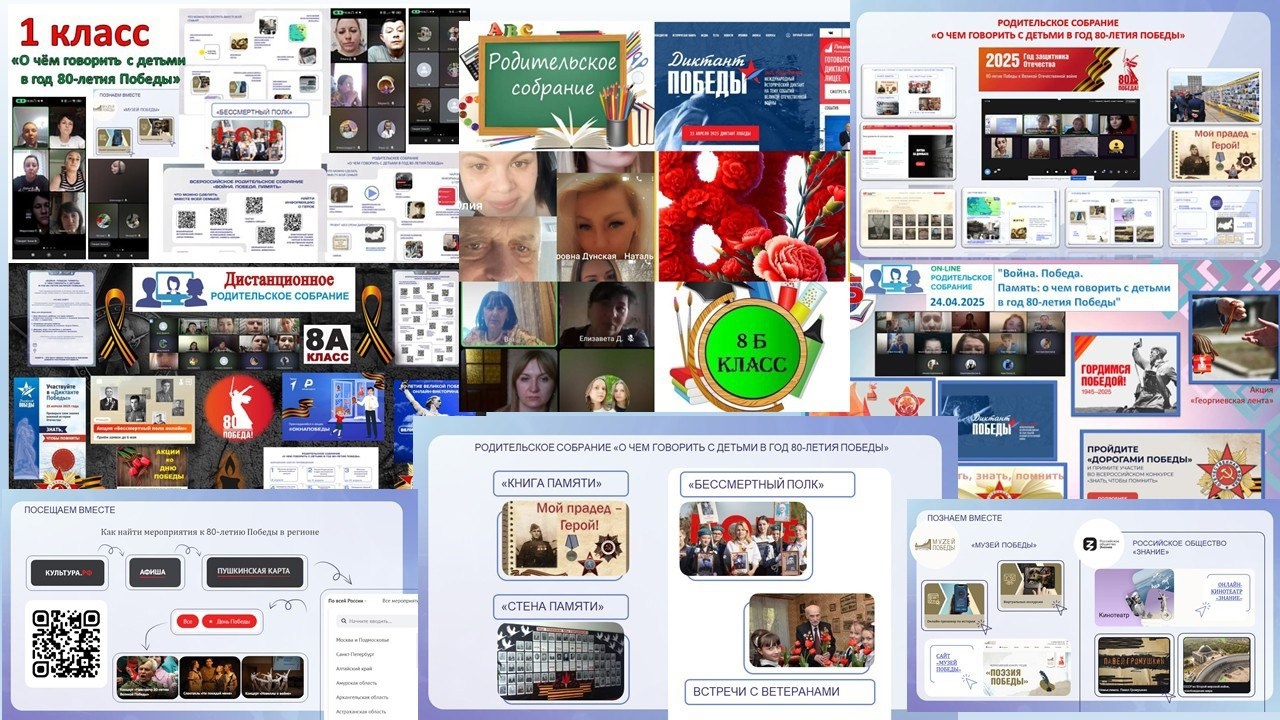The width and height of the screenshot is (1280, 720).
Task: Click the 'ВСТРЕЧИ С ВЕТЕРАНАМИ' label
Action: point(780,691)
